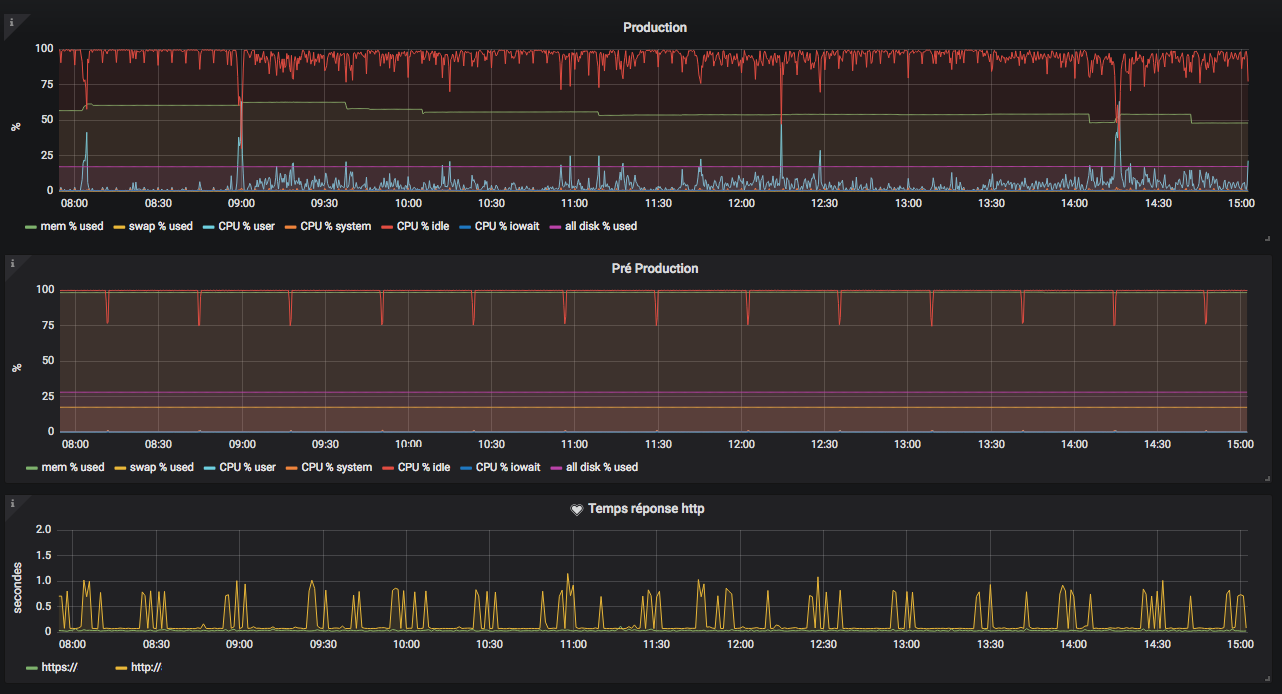Toggle CPU % system series in Production legend
The image size is (1282, 694).
click(336, 226)
